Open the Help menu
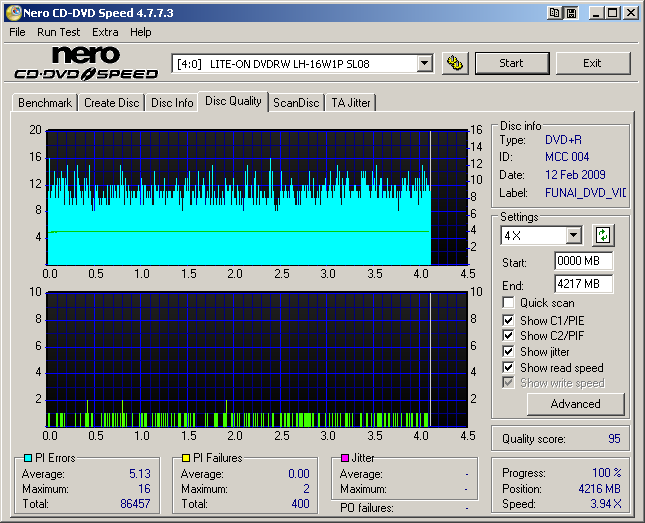 (141, 32)
